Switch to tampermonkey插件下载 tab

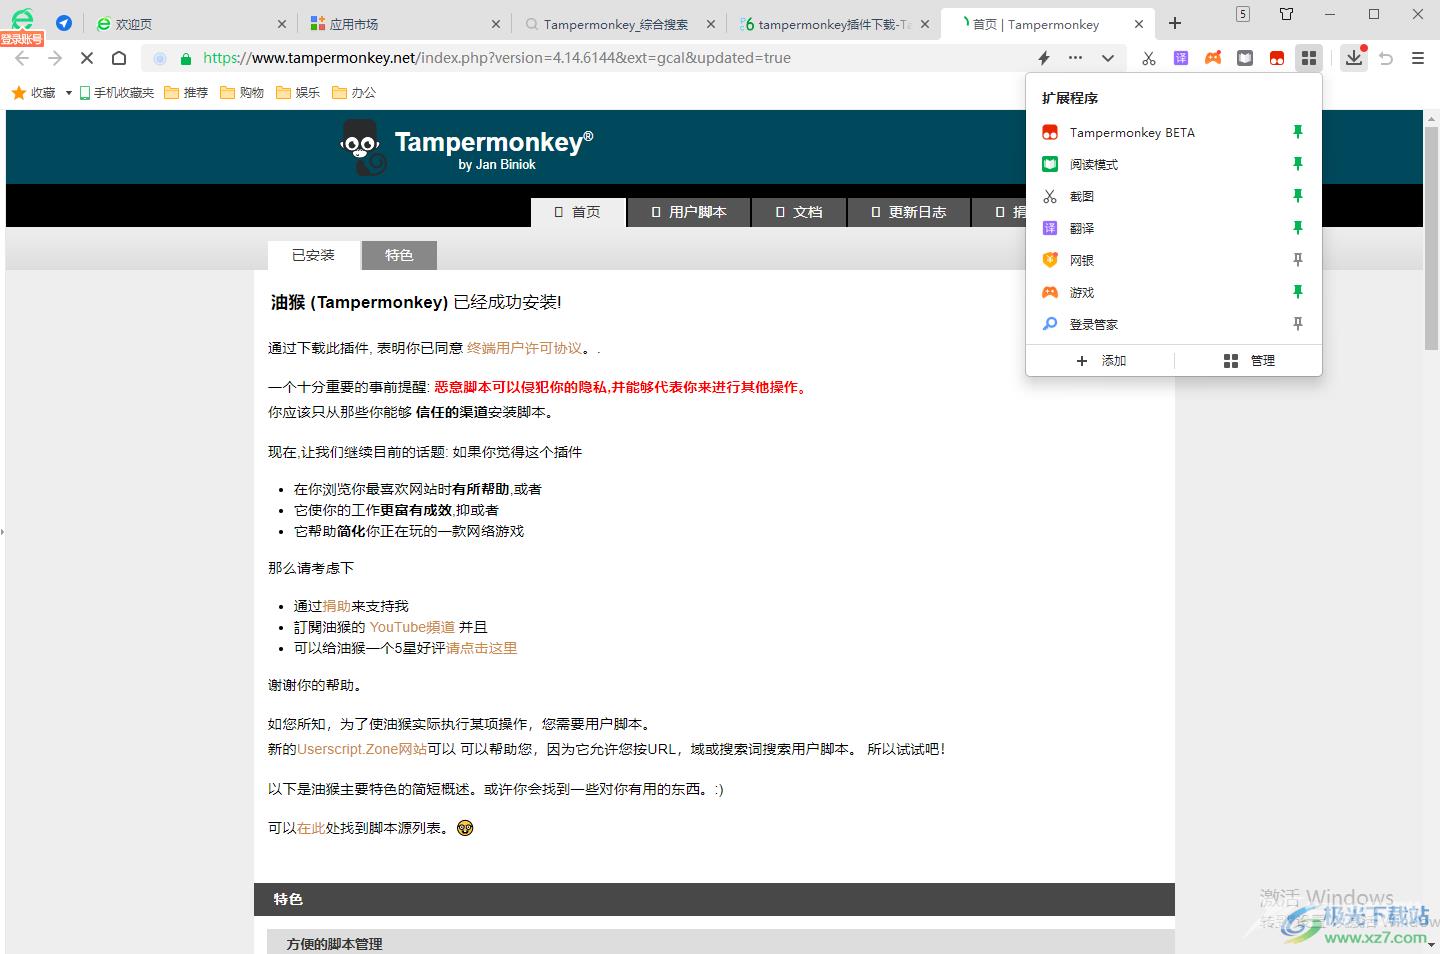833,24
